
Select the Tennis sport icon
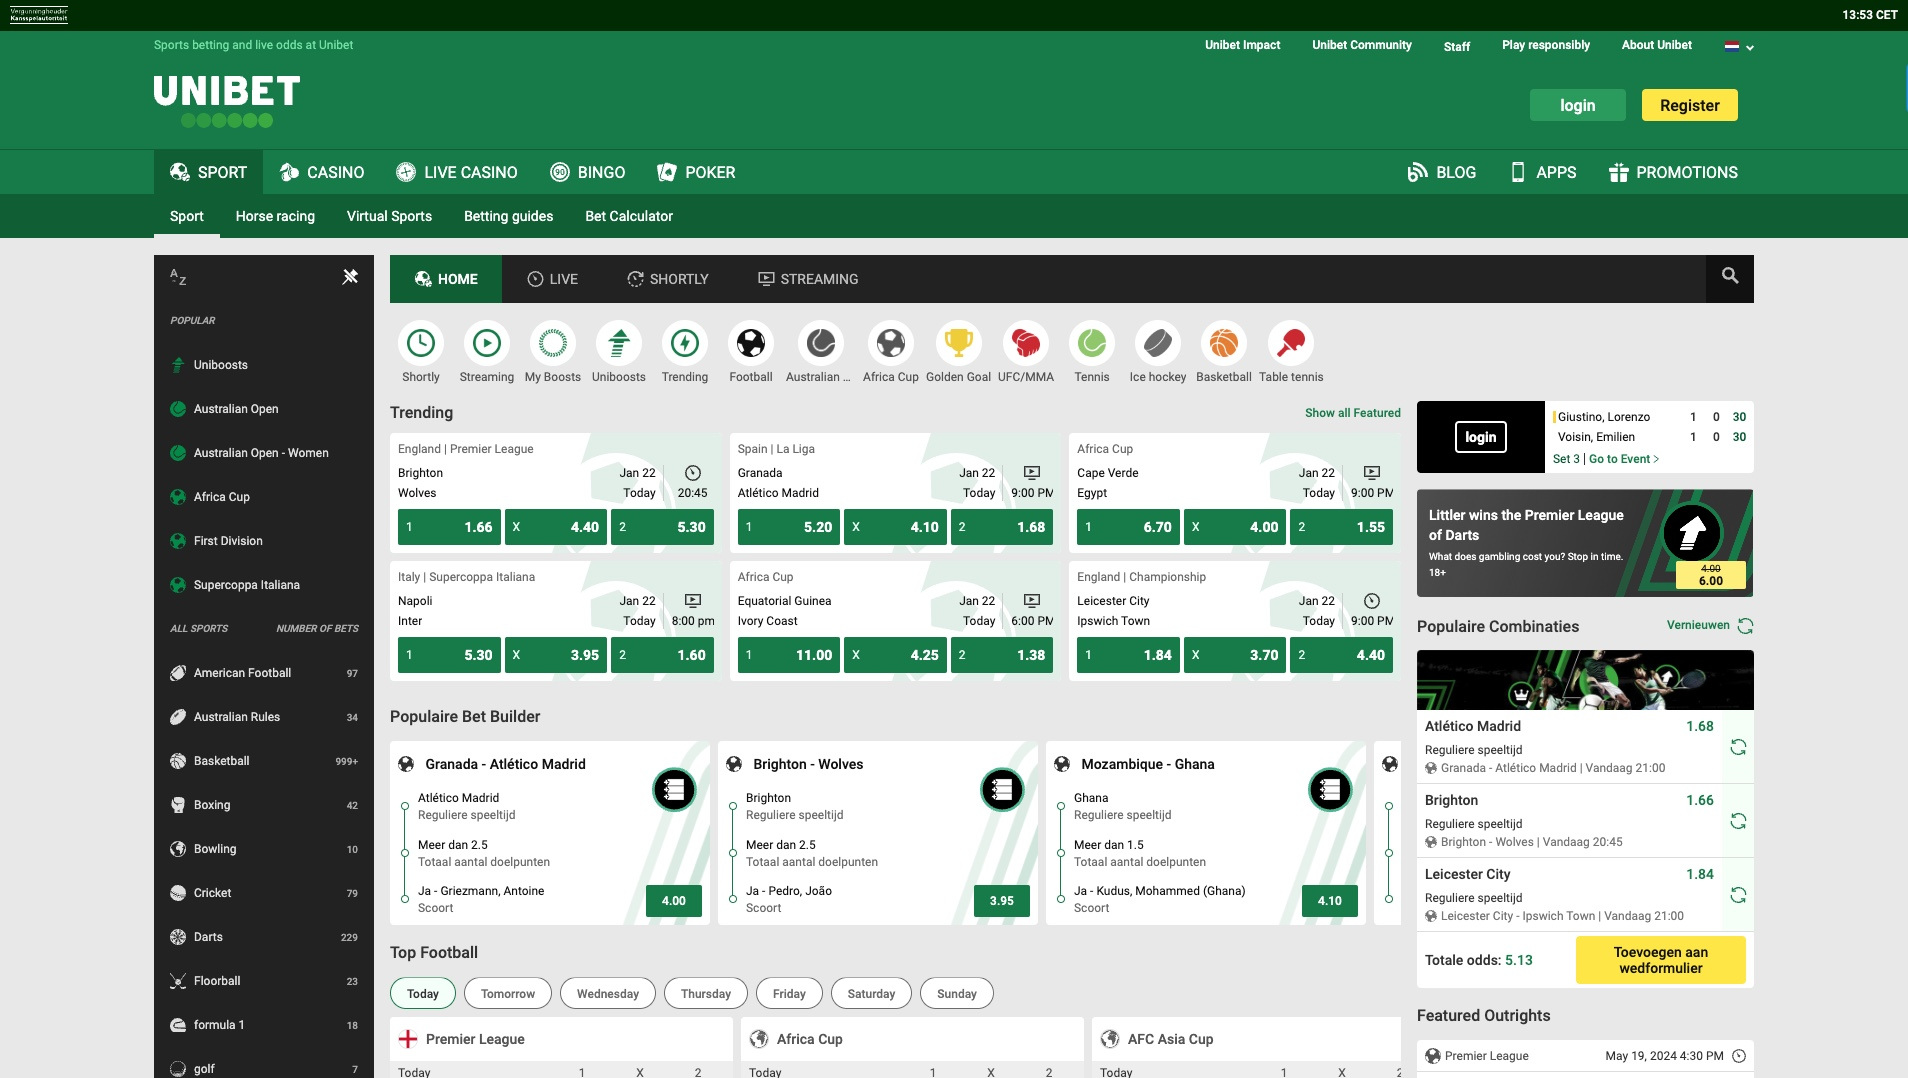click(x=1090, y=345)
